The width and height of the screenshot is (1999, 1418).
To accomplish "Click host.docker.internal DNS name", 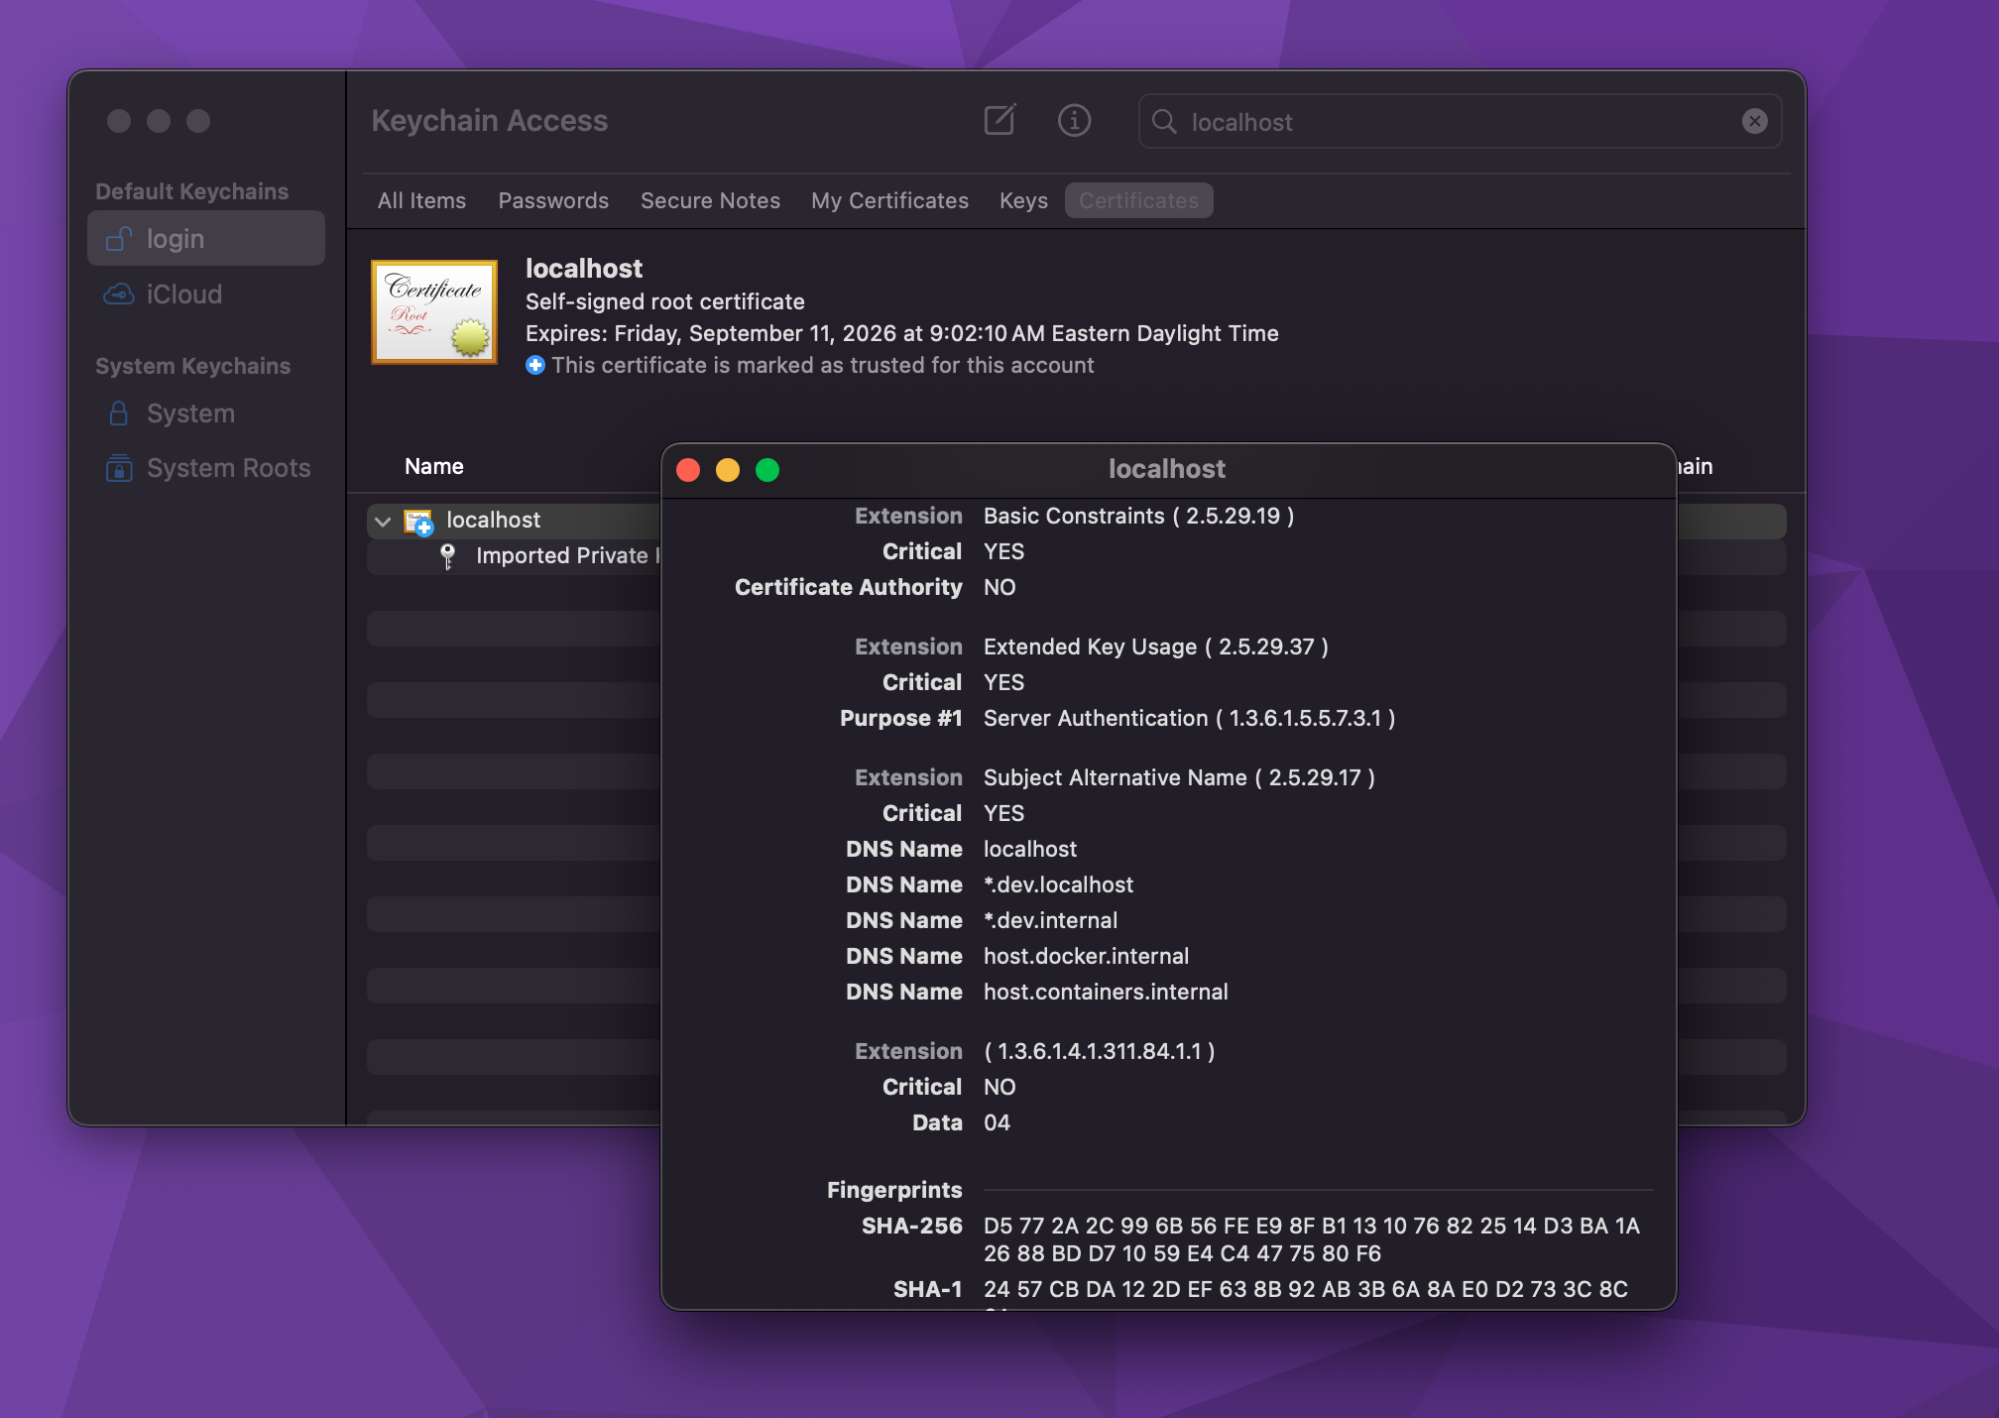I will click(x=1086, y=956).
